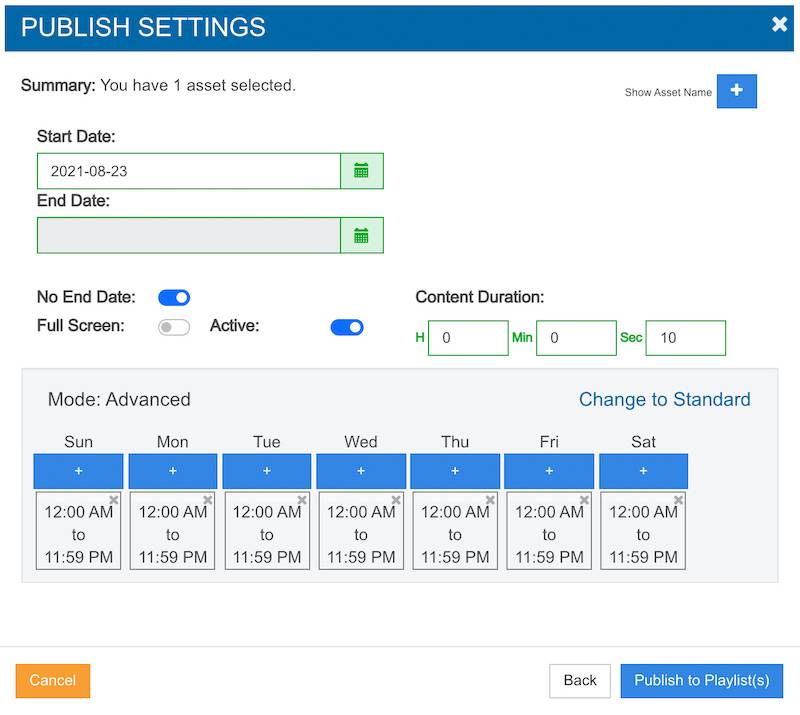The width and height of the screenshot is (800, 715).
Task: Go Back to the previous step
Action: [580, 681]
